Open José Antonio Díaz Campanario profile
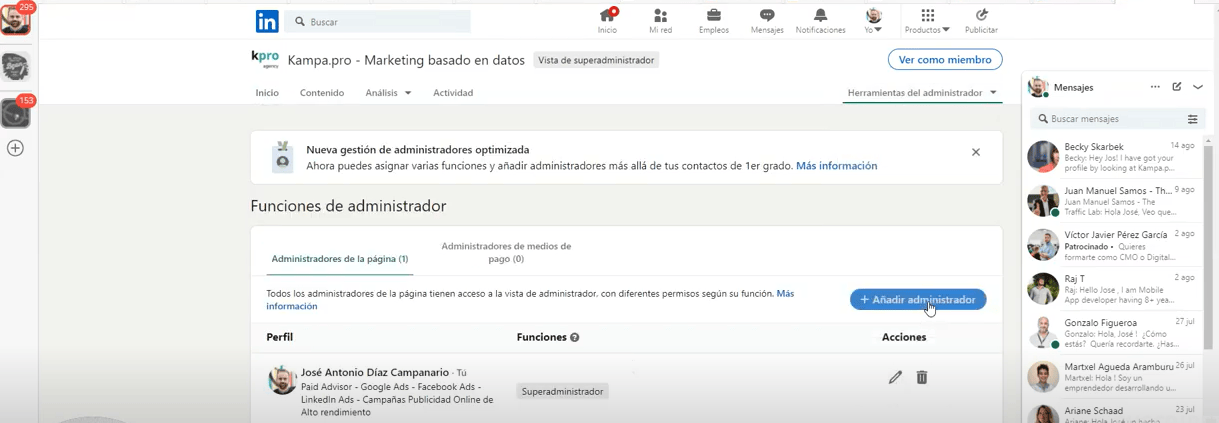The image size is (1219, 423). click(x=376, y=373)
